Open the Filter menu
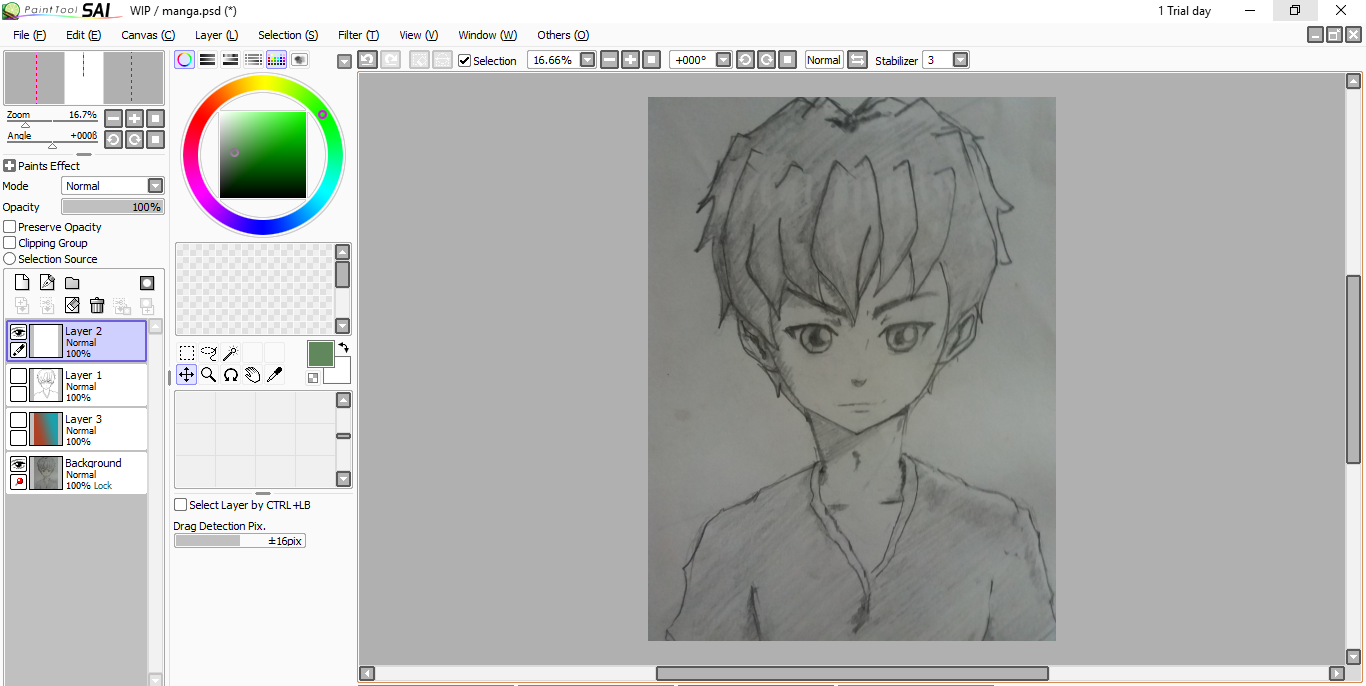Viewport: 1366px width, 686px height. pyautogui.click(x=358, y=35)
